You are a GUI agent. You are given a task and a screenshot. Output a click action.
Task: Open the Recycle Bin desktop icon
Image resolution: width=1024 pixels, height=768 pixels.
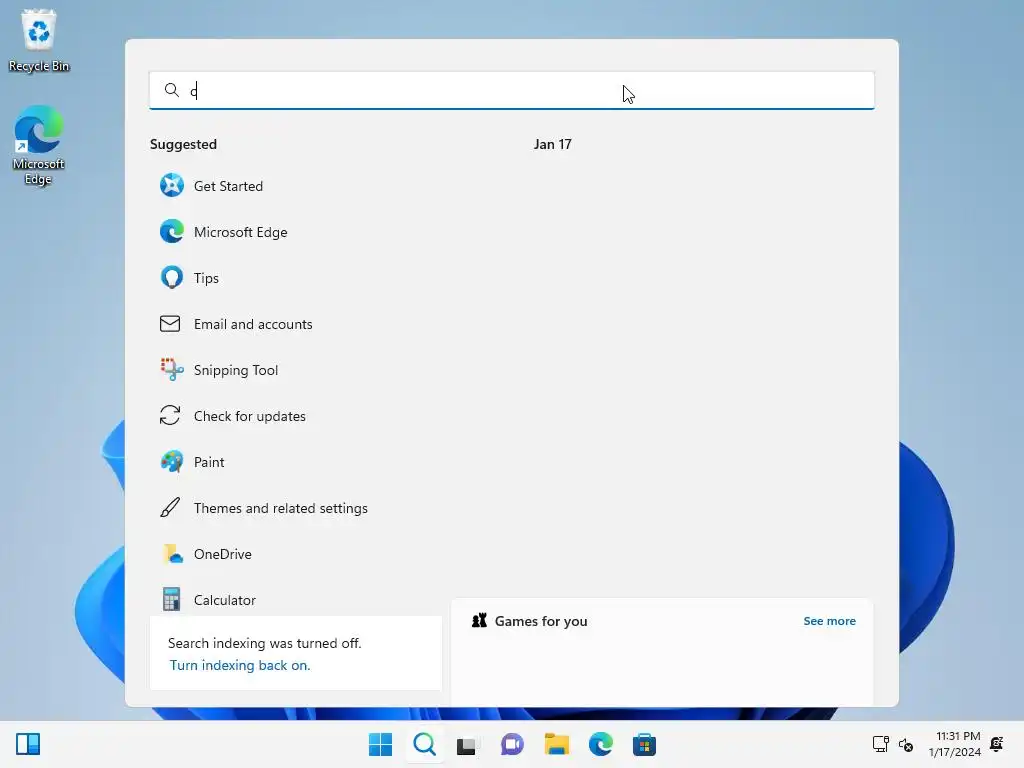point(39,40)
